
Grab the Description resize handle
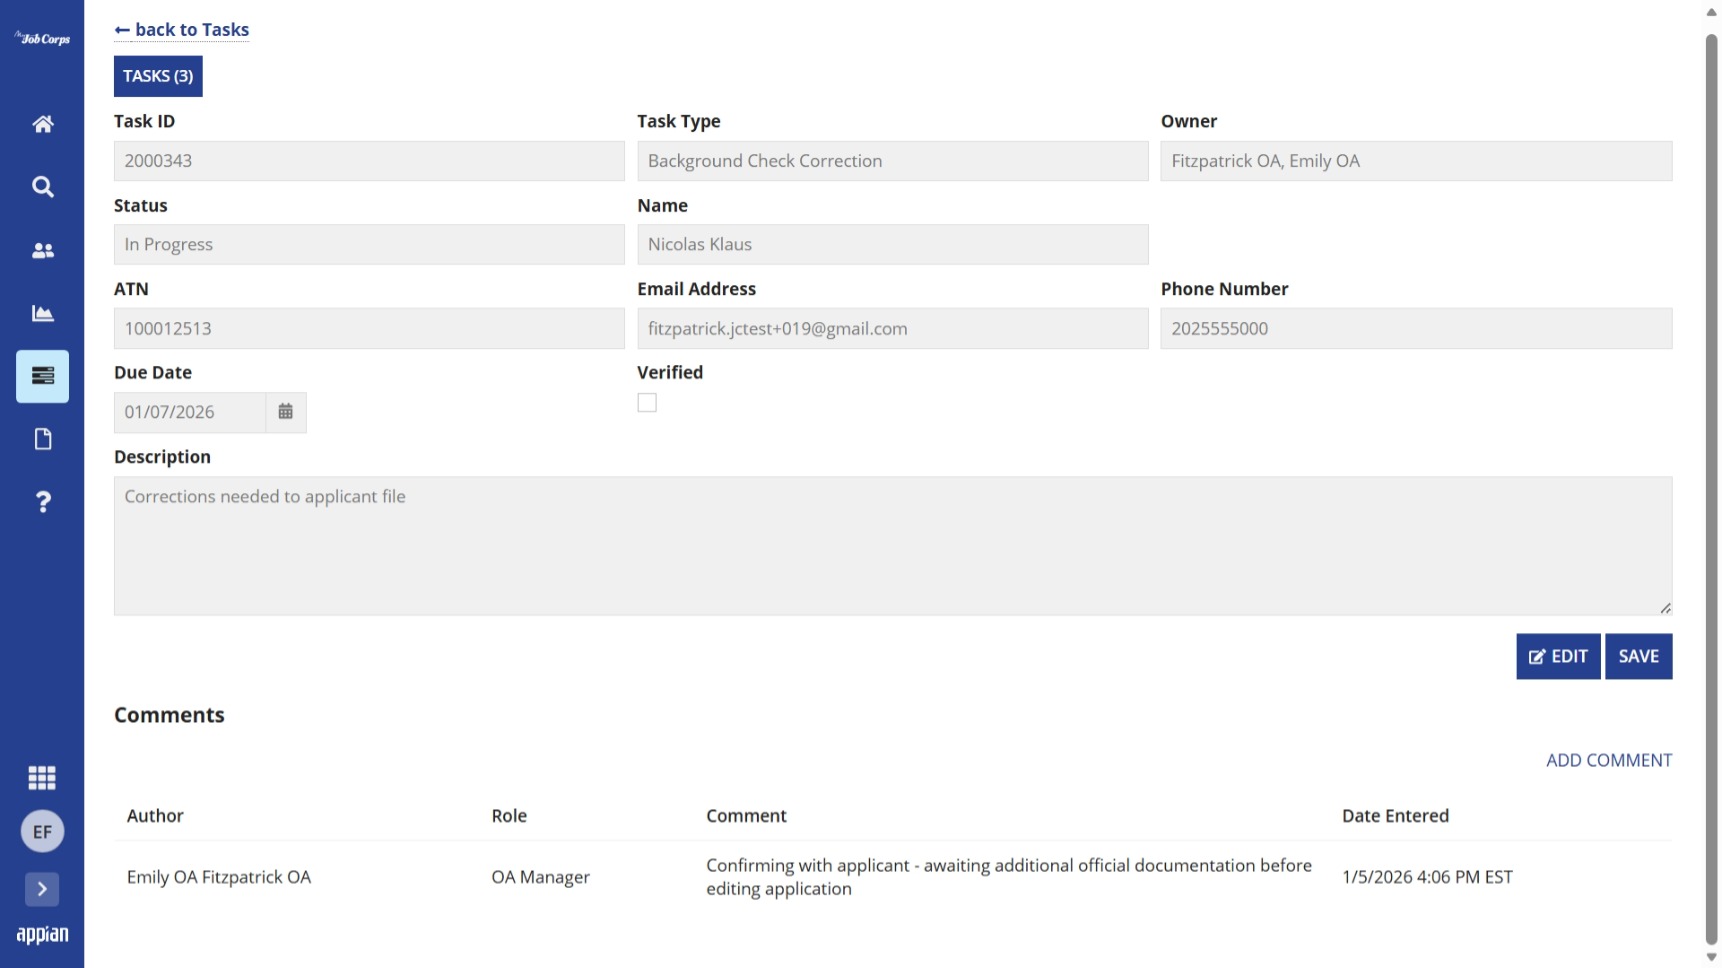tap(1664, 608)
